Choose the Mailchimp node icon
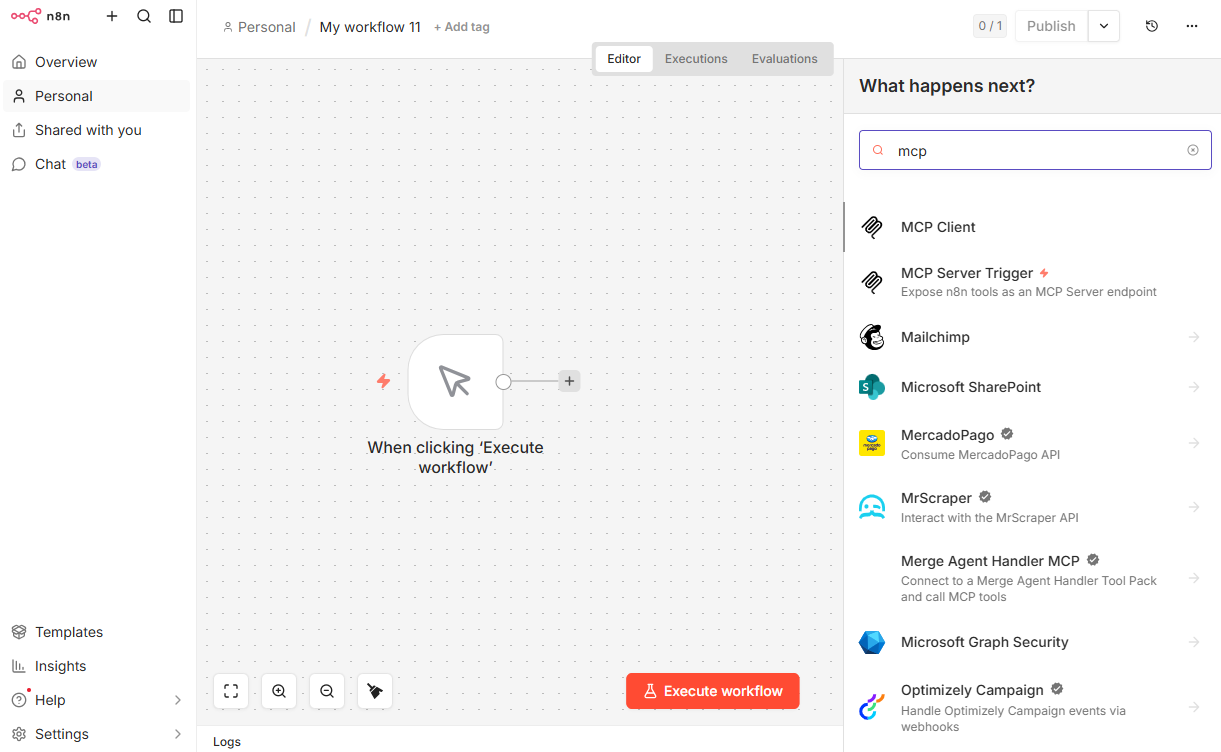The image size is (1221, 752). [872, 337]
